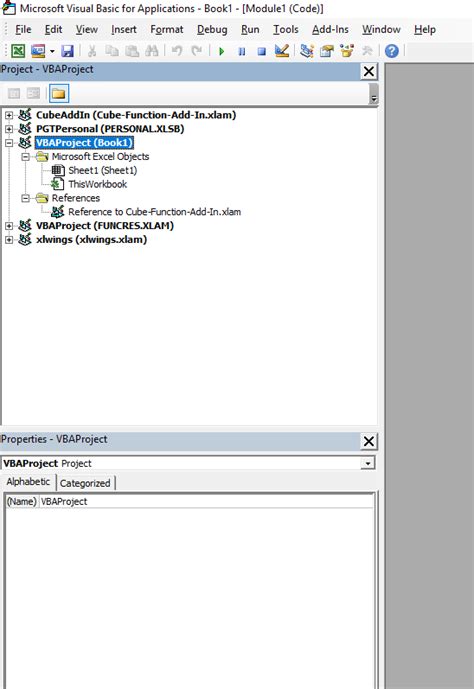Switch to the Categorized tab
The image size is (474, 689).
[85, 483]
